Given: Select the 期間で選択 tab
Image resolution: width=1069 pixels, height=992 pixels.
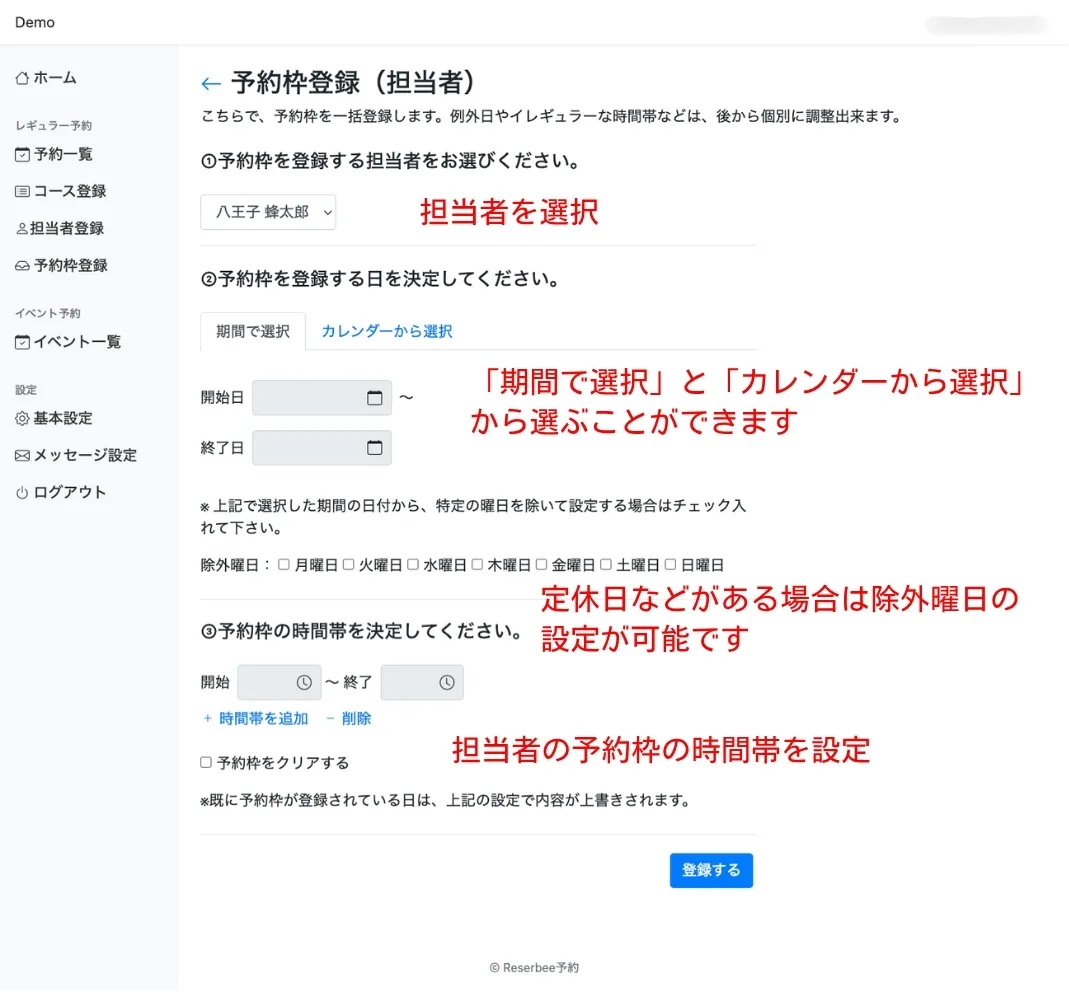Looking at the screenshot, I should click(253, 331).
